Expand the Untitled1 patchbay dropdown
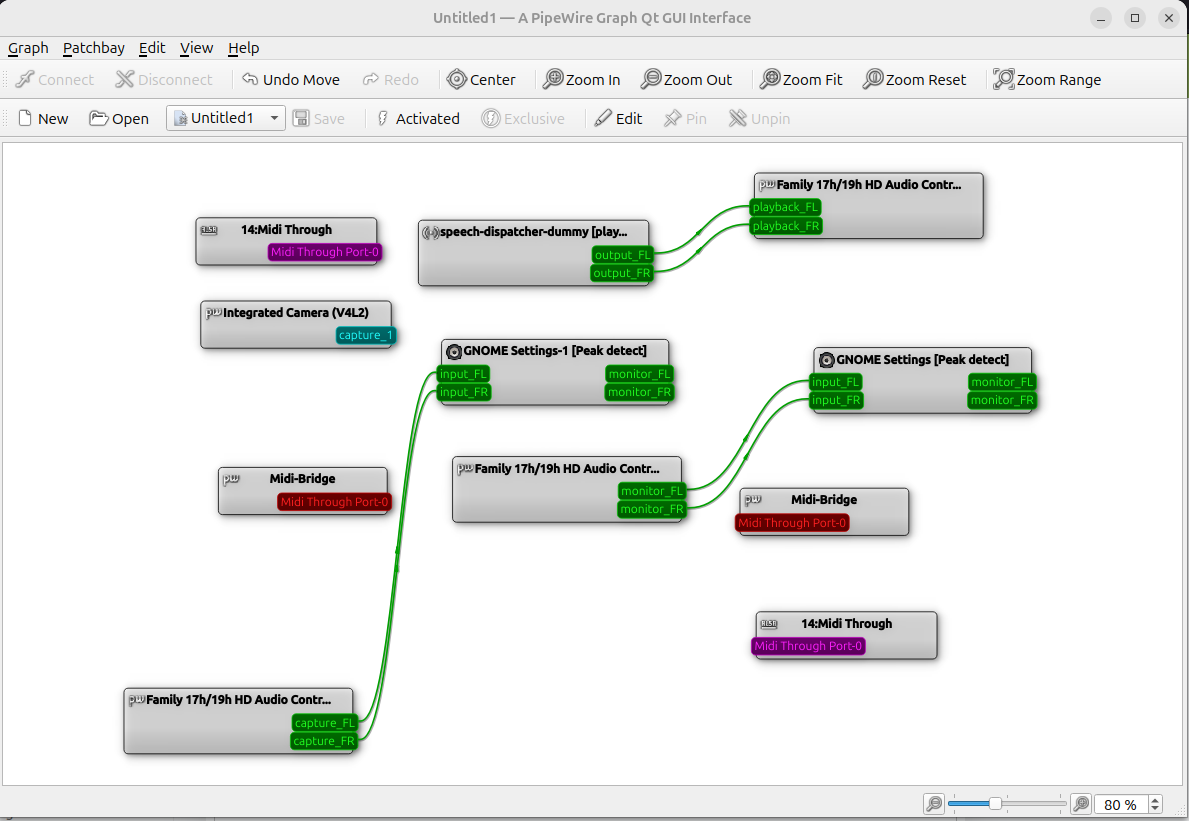 coord(274,119)
